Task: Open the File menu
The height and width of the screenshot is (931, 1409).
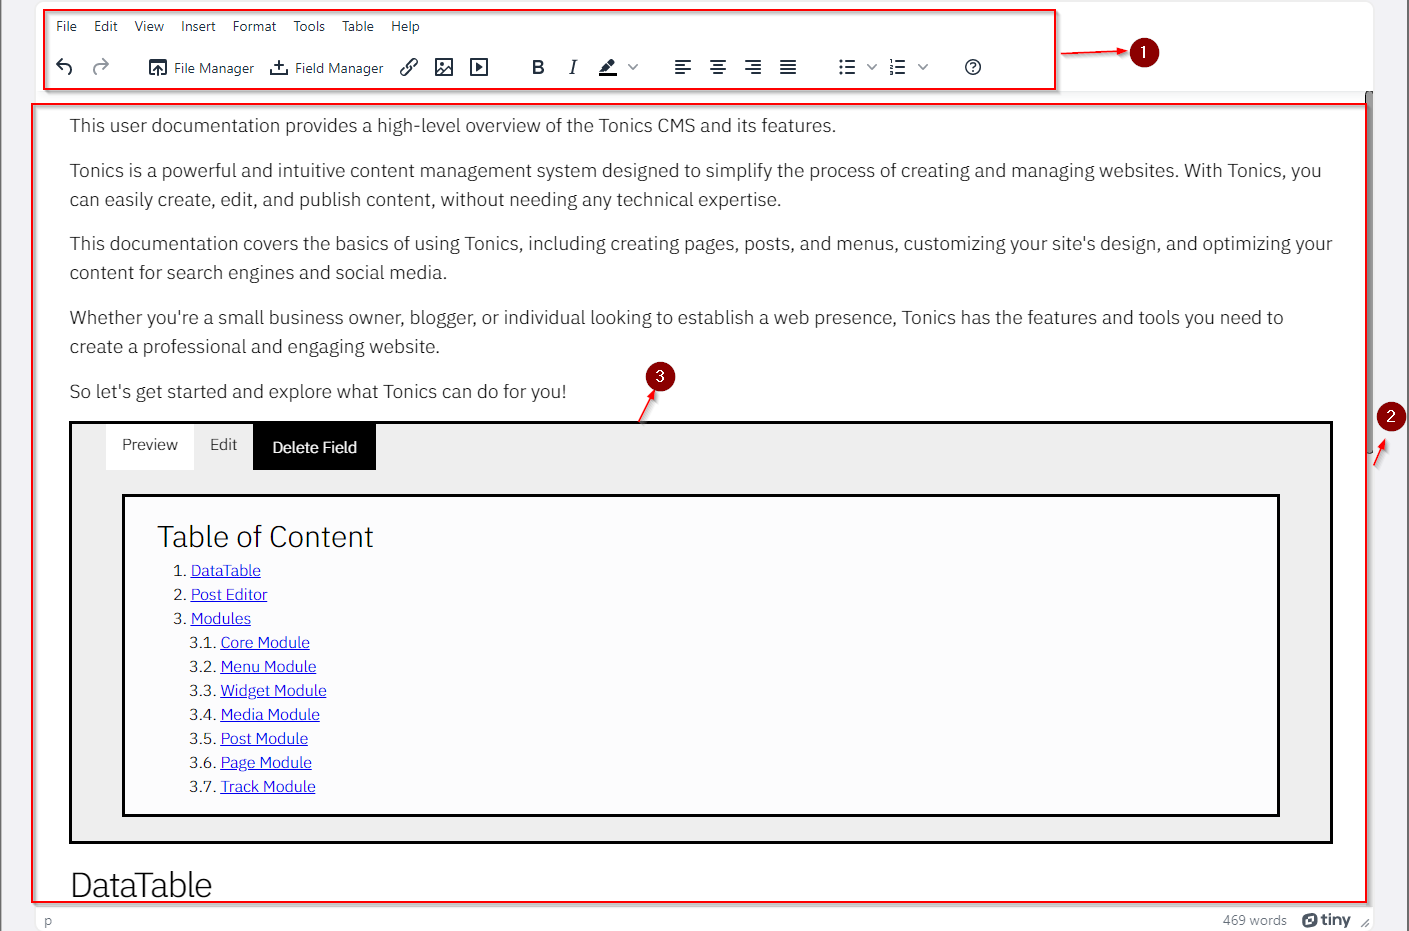Action: pos(66,26)
